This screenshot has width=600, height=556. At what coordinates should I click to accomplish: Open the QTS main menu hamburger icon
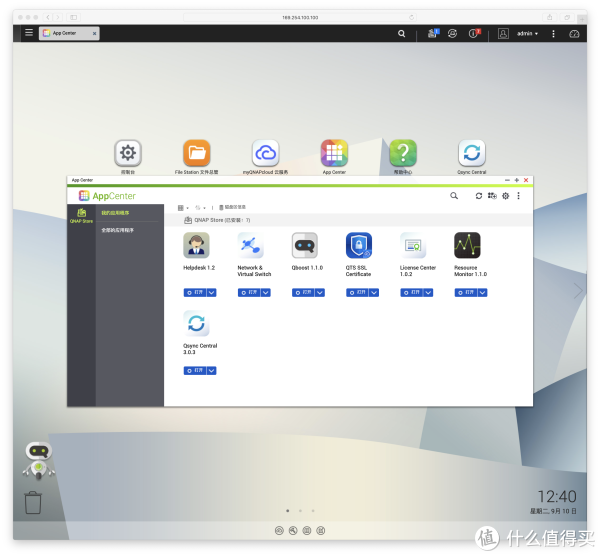pos(29,33)
